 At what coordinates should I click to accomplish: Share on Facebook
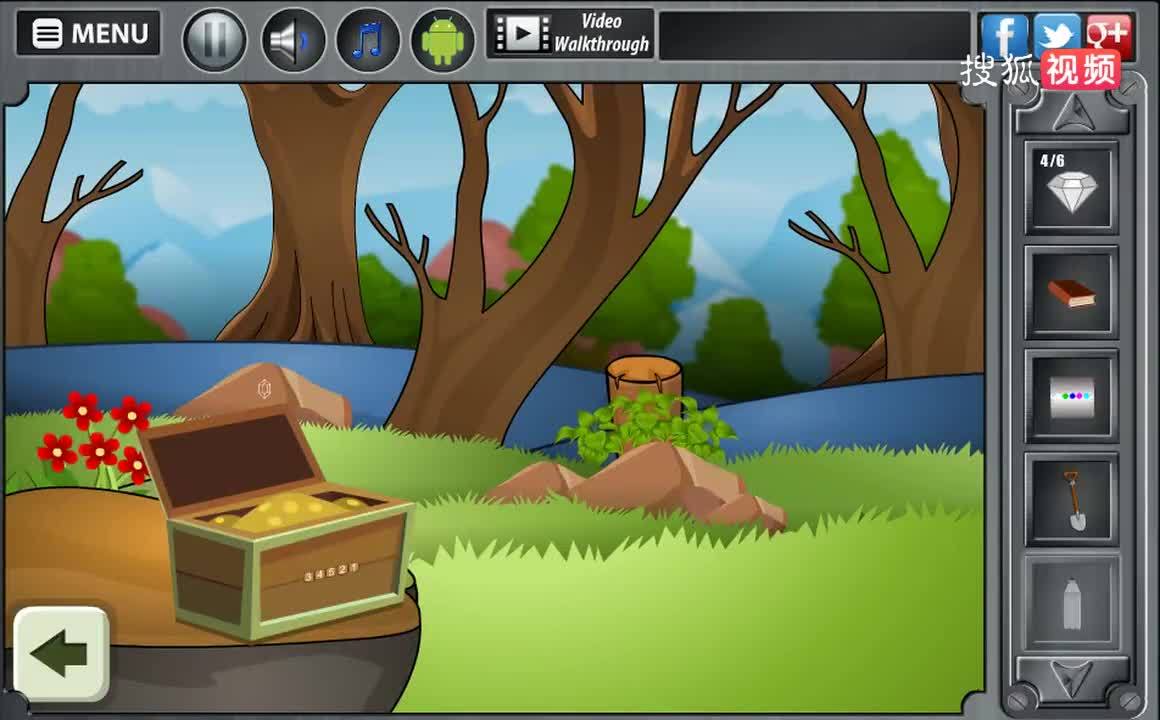(x=1004, y=36)
